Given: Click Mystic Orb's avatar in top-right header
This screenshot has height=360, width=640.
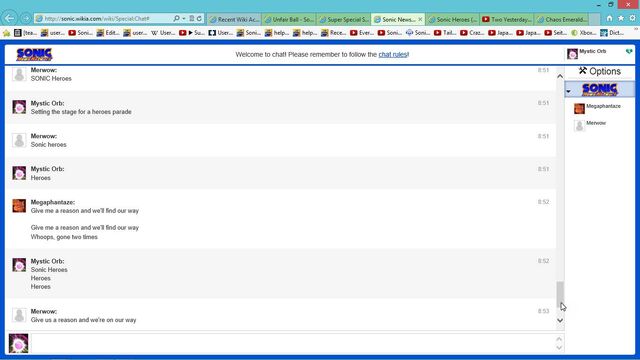Looking at the screenshot, I should coord(572,53).
